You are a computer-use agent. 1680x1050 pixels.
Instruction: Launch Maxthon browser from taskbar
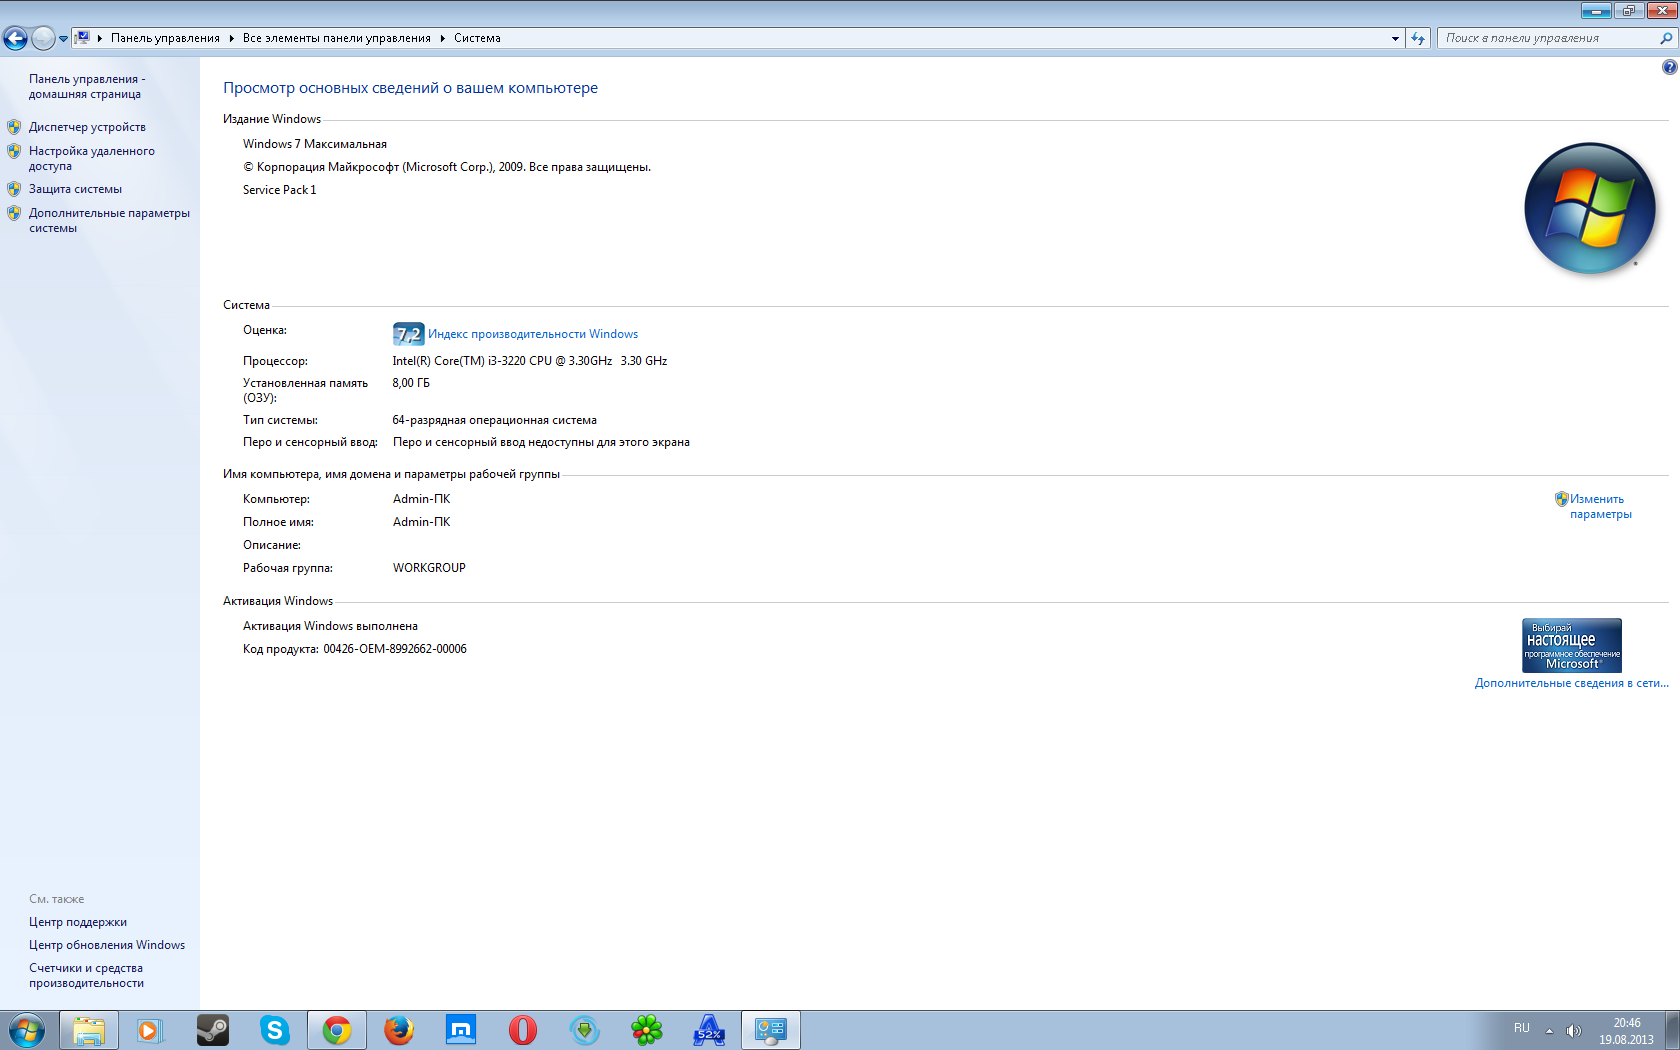click(461, 1030)
